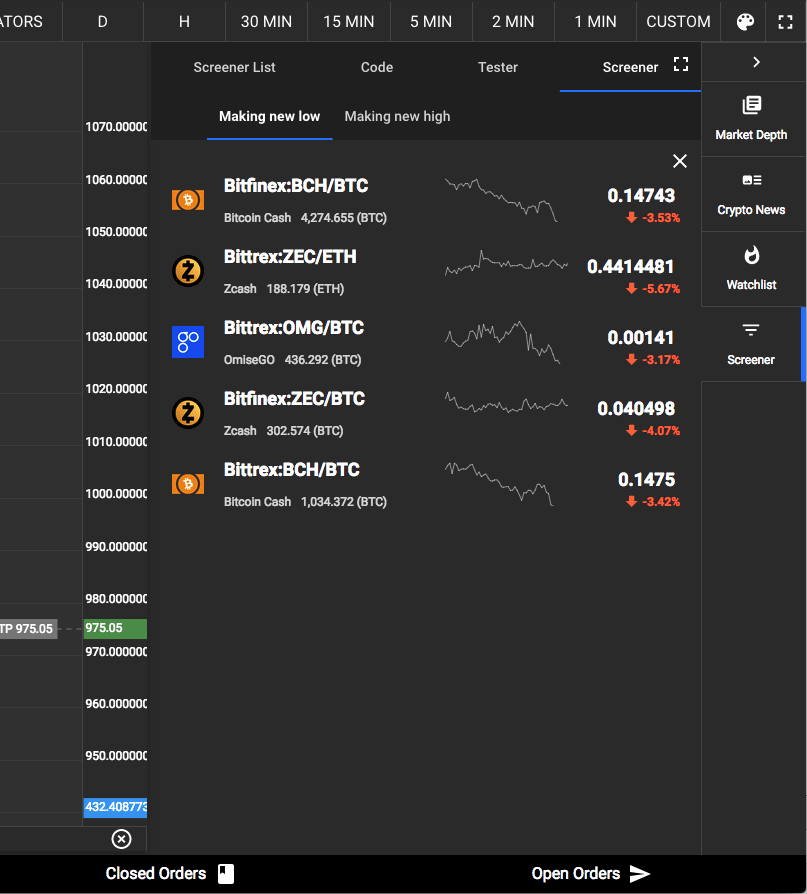Viewport: 807px width, 894px height.
Task: Open the color theme palette icon
Action: 745,22
